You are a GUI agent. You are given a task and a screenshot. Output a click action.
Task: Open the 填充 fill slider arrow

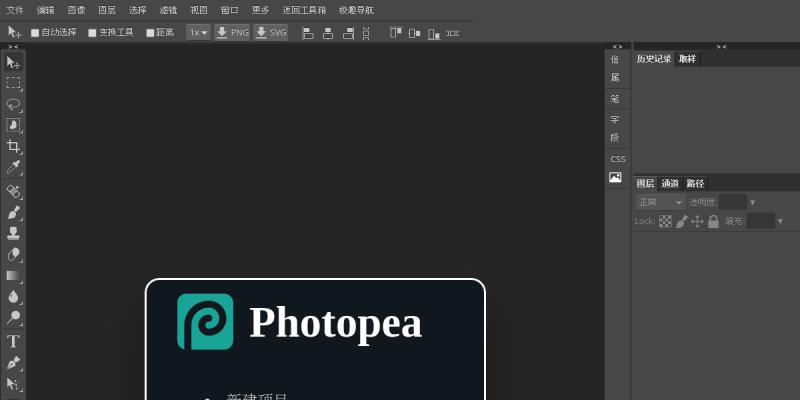[780, 221]
